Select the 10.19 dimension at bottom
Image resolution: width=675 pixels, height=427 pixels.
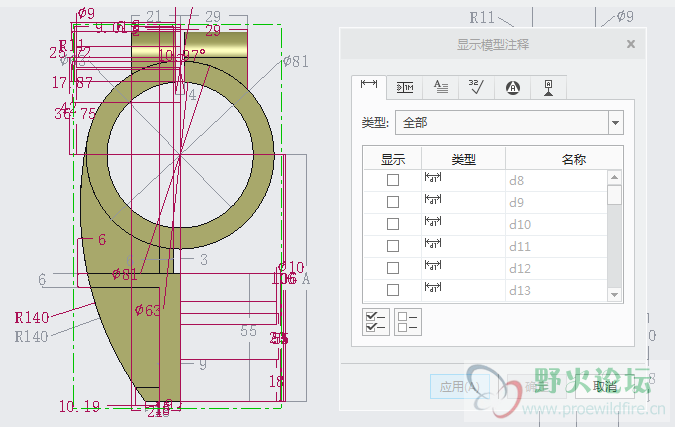80,406
